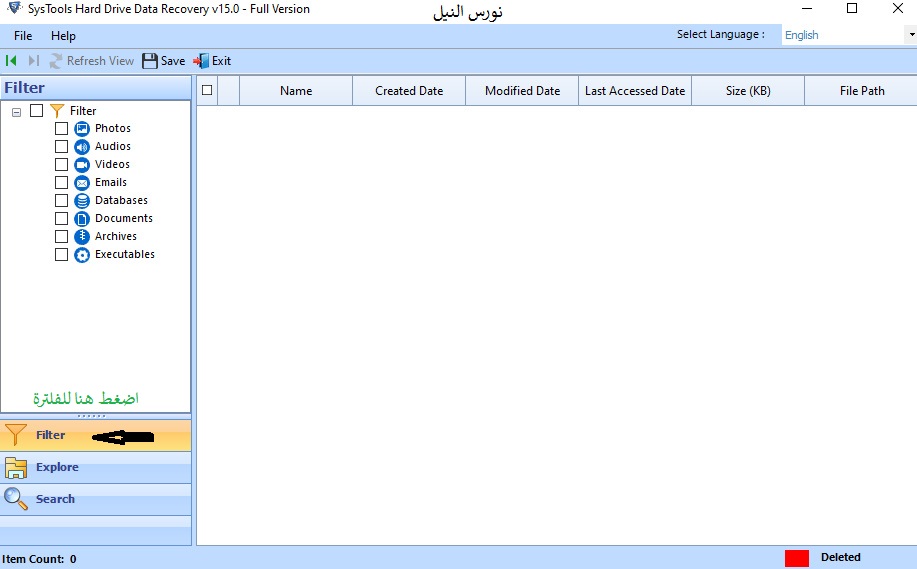Toggle the select-all checkbox in table header

point(207,91)
